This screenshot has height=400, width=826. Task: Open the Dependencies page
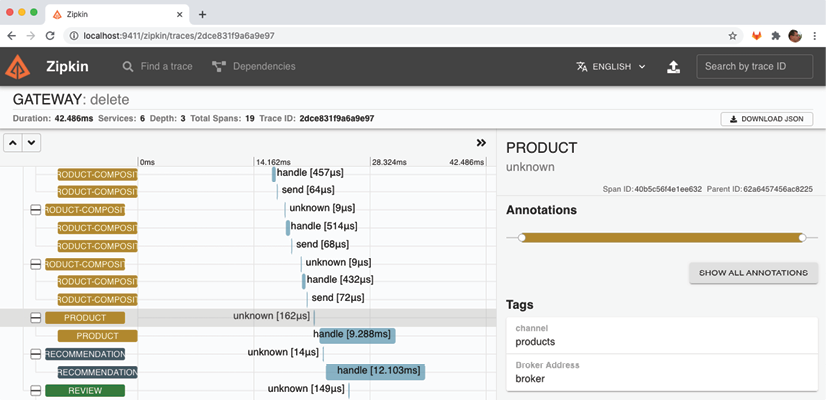pos(253,66)
